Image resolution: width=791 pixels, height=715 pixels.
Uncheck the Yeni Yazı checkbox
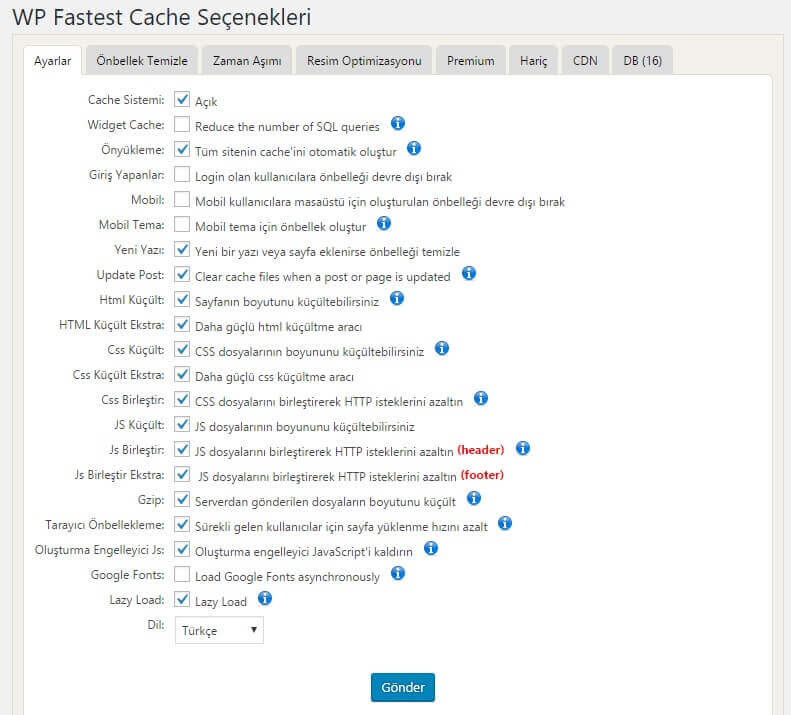[182, 249]
